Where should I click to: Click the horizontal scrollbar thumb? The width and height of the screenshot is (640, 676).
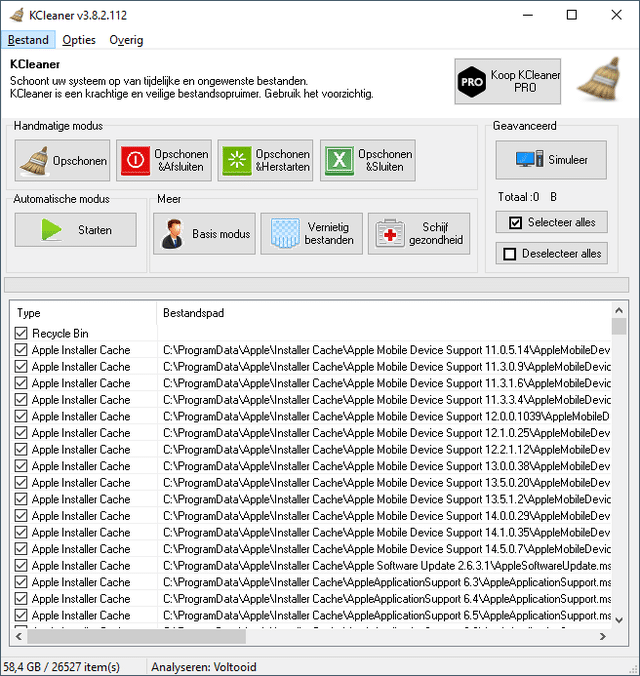click(136, 636)
